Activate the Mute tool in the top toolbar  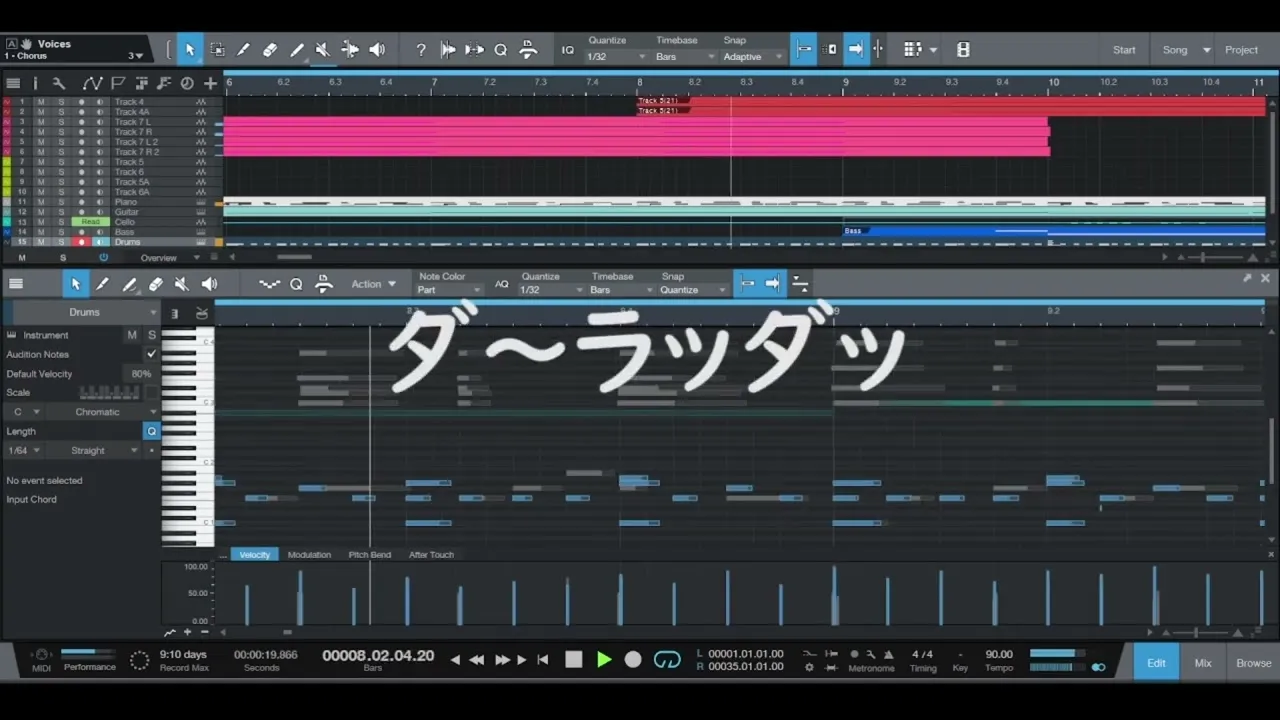323,49
